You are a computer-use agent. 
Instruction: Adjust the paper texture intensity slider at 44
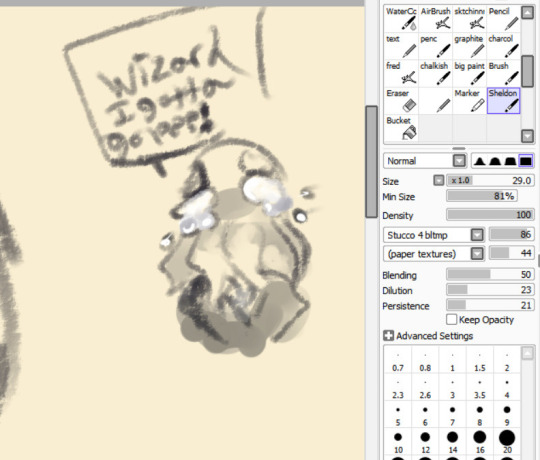512,253
